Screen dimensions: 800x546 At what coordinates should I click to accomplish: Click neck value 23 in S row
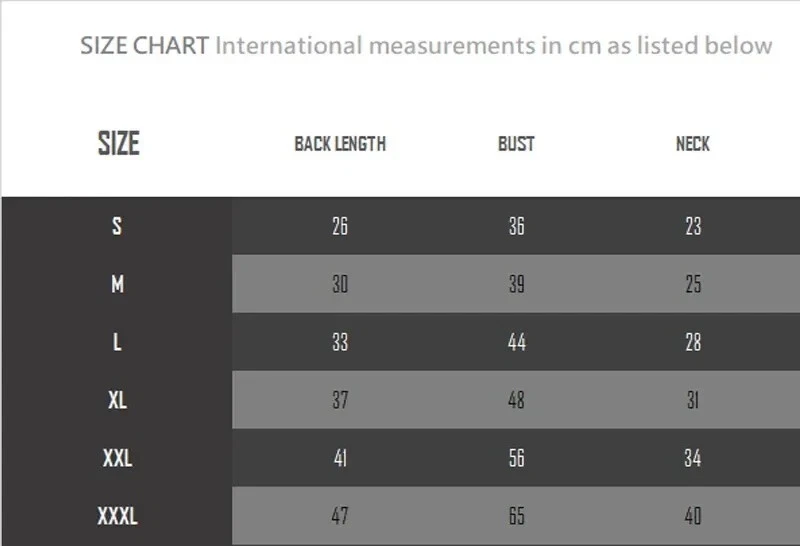pos(693,226)
